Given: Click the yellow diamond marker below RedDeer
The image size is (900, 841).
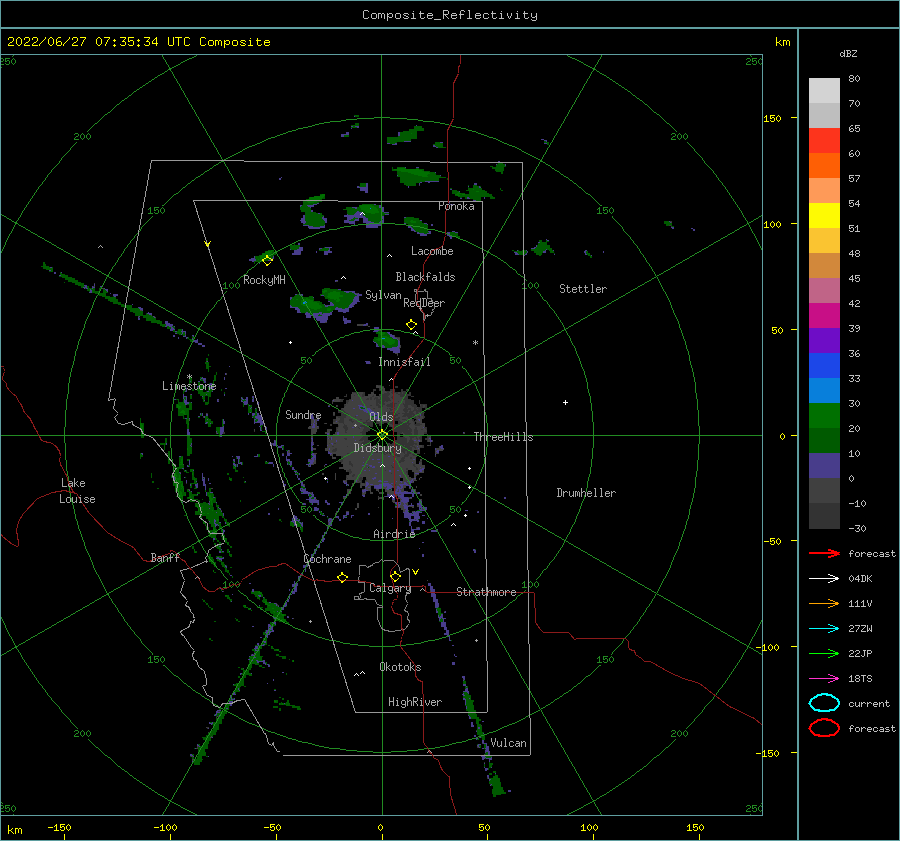Looking at the screenshot, I should (x=411, y=325).
